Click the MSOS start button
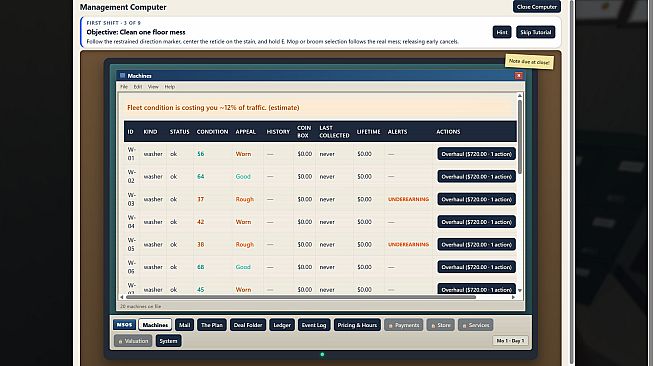Screen dimensions: 654x366 point(124,325)
